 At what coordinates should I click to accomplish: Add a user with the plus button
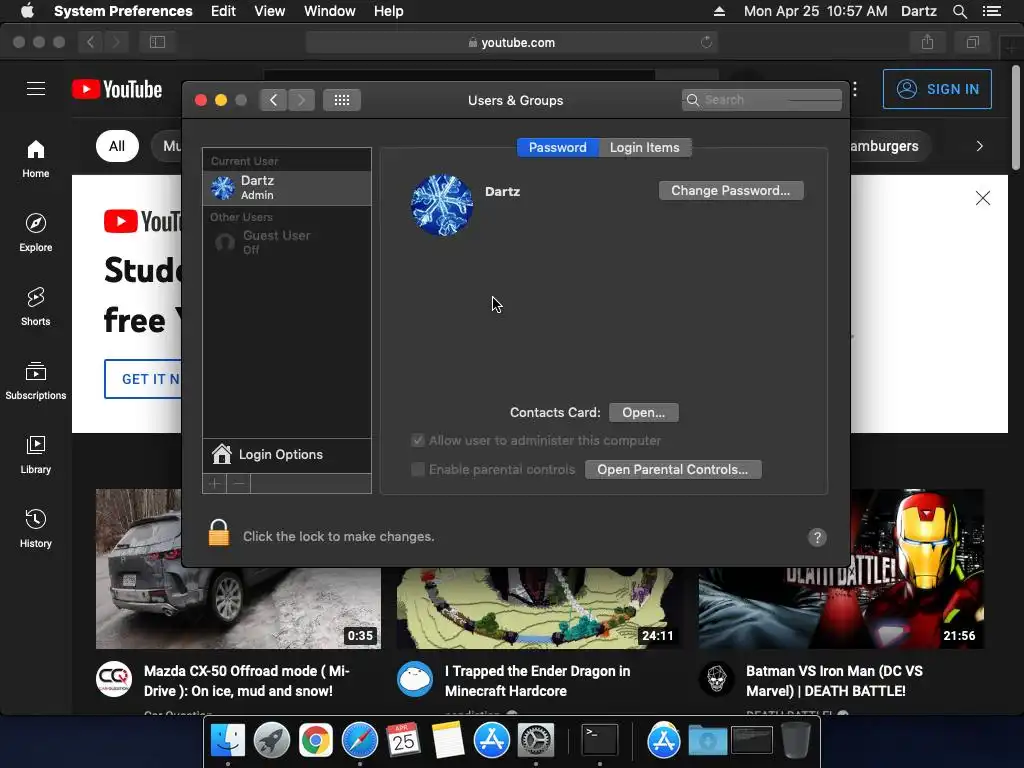(214, 483)
